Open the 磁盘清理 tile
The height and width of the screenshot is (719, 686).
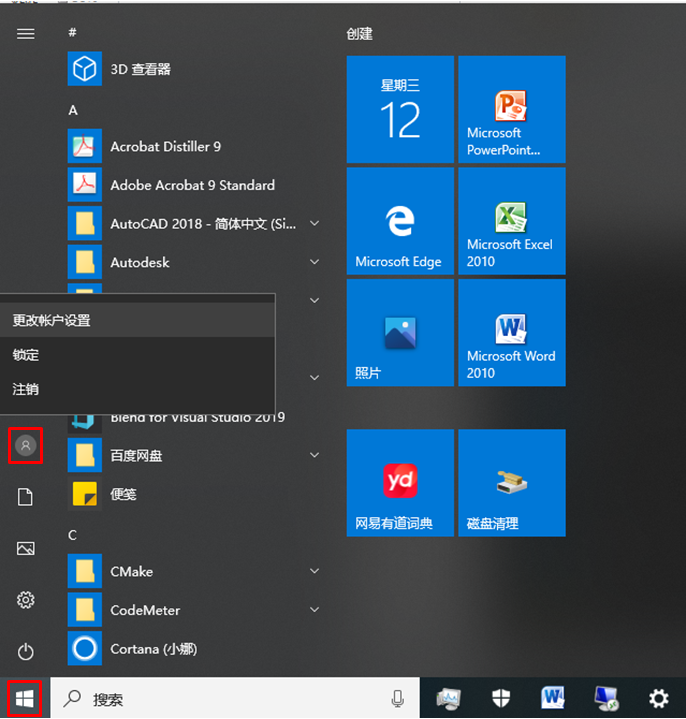[512, 483]
